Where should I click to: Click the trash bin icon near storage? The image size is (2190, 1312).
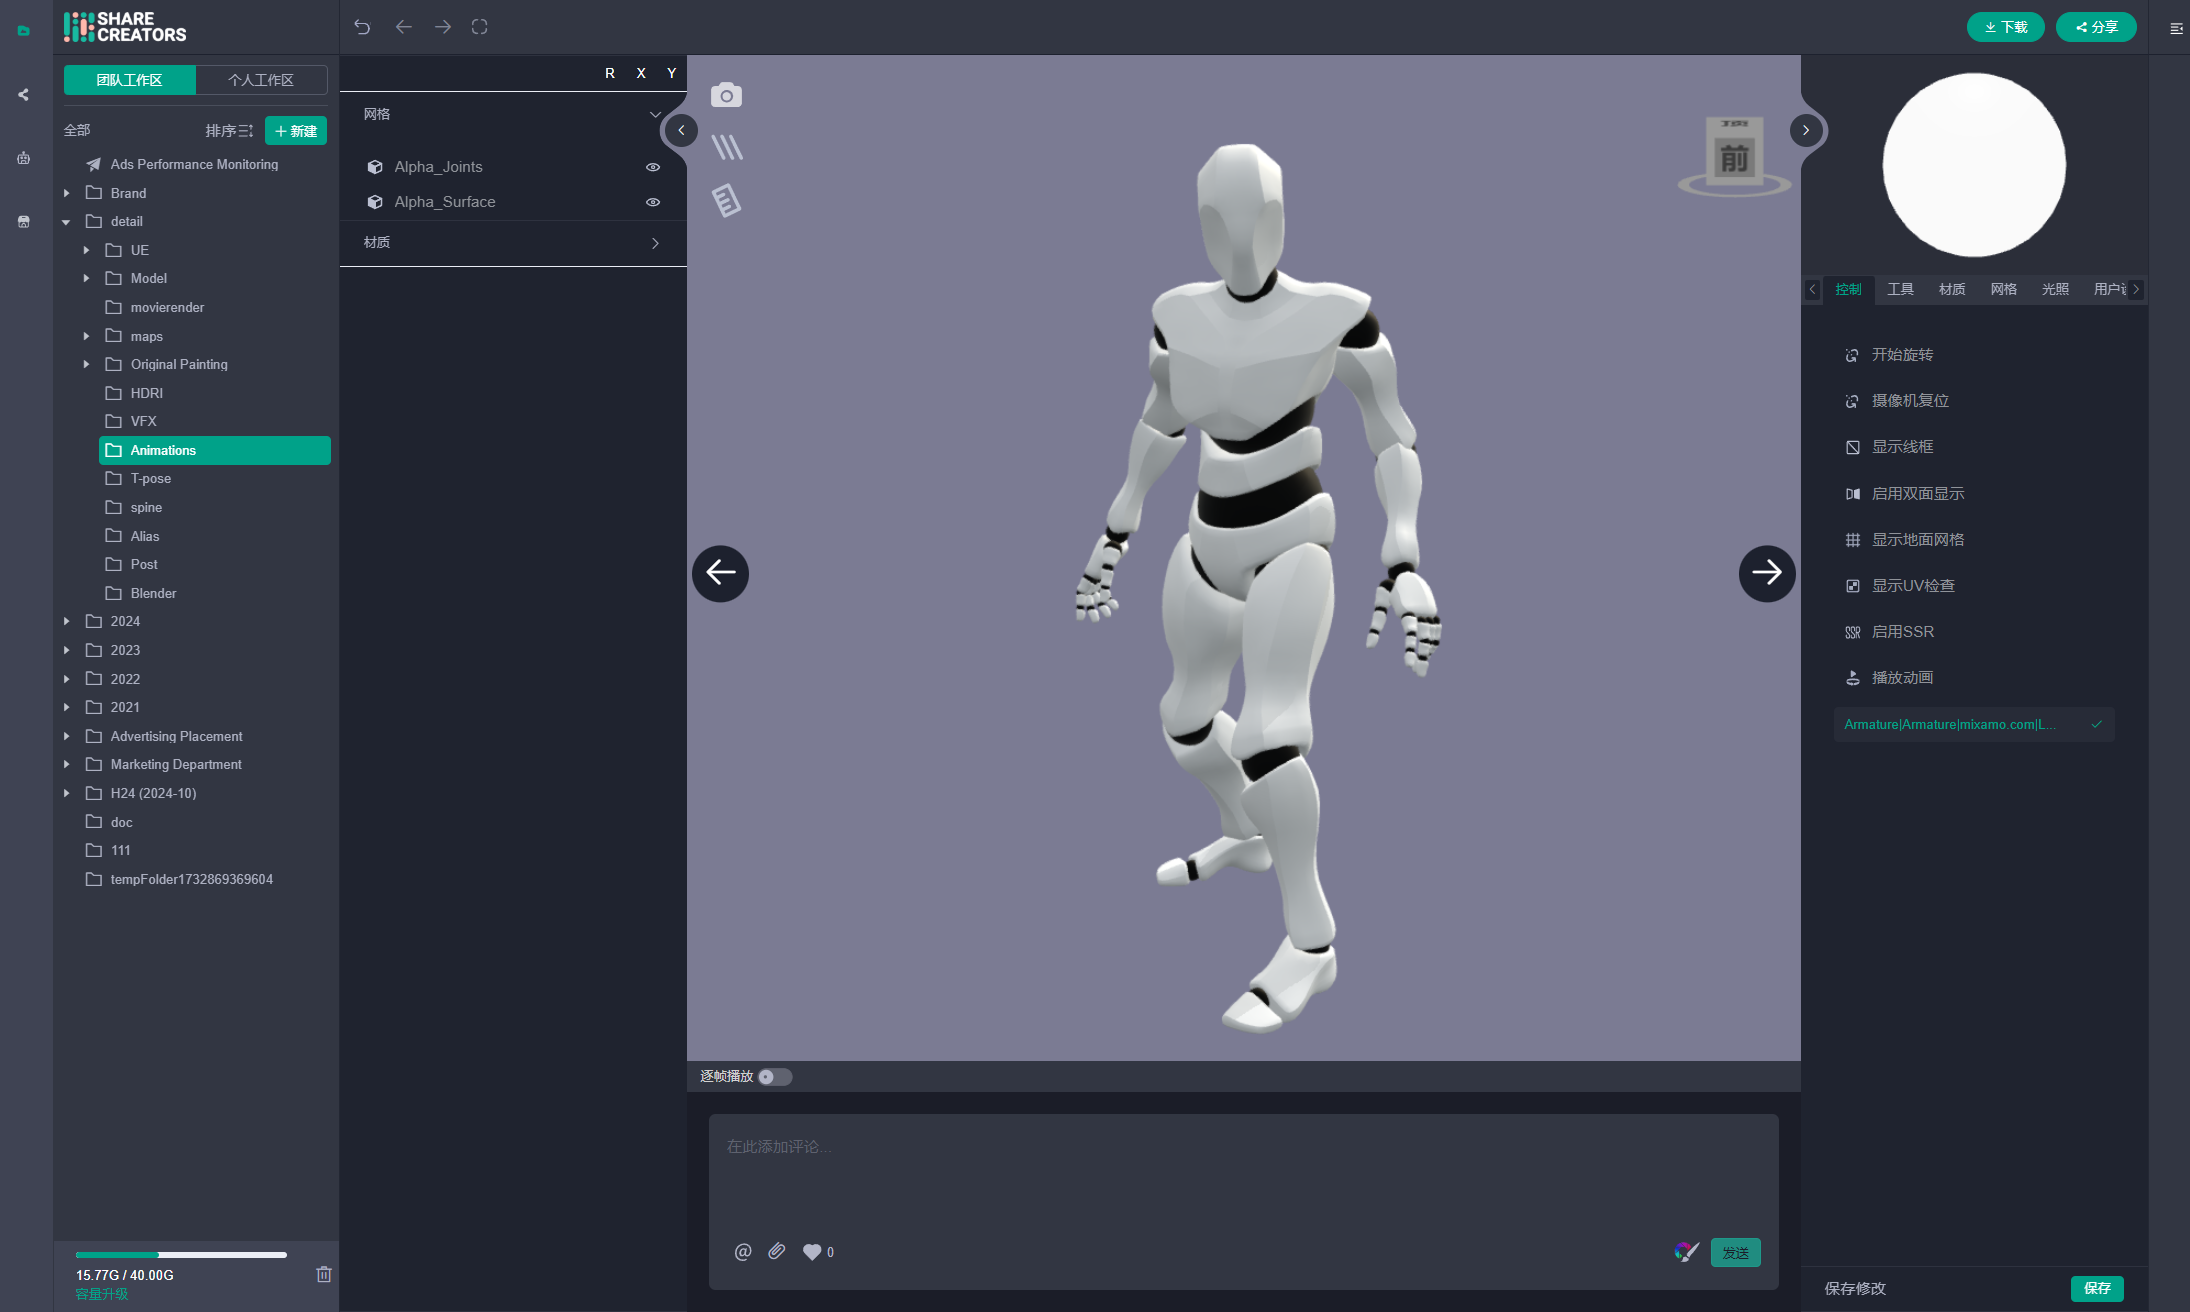point(324,1274)
